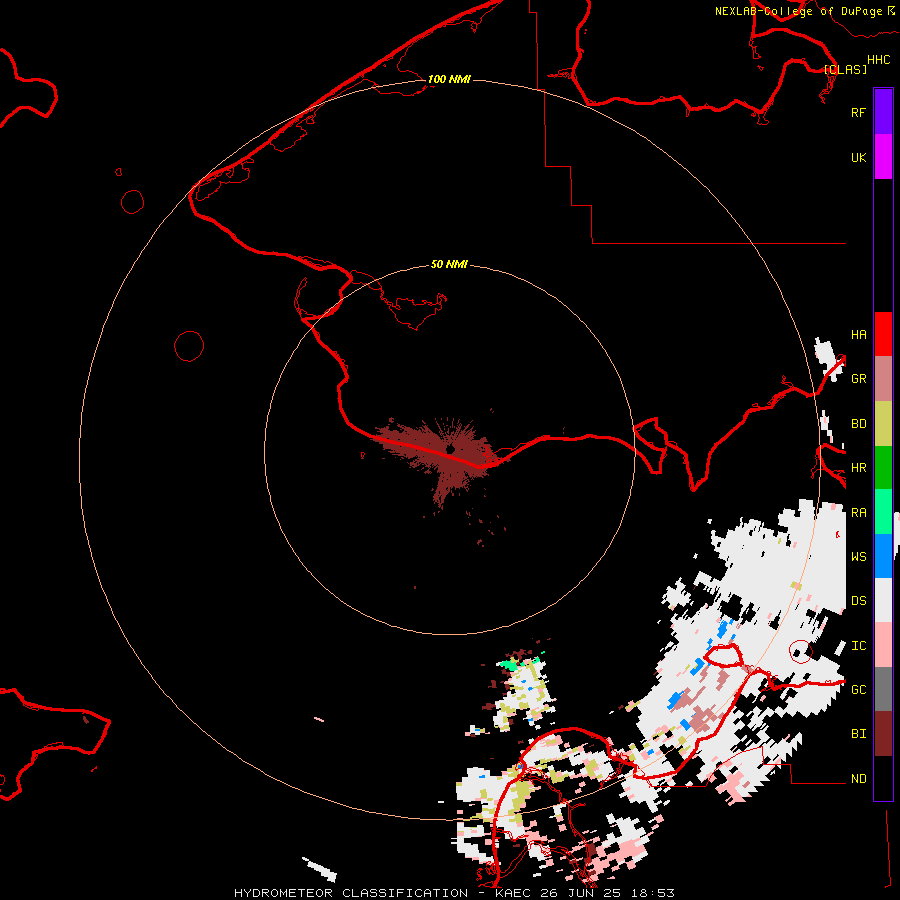Viewport: 900px width, 900px height.
Task: Click the RF purple legend swatch
Action: click(883, 112)
